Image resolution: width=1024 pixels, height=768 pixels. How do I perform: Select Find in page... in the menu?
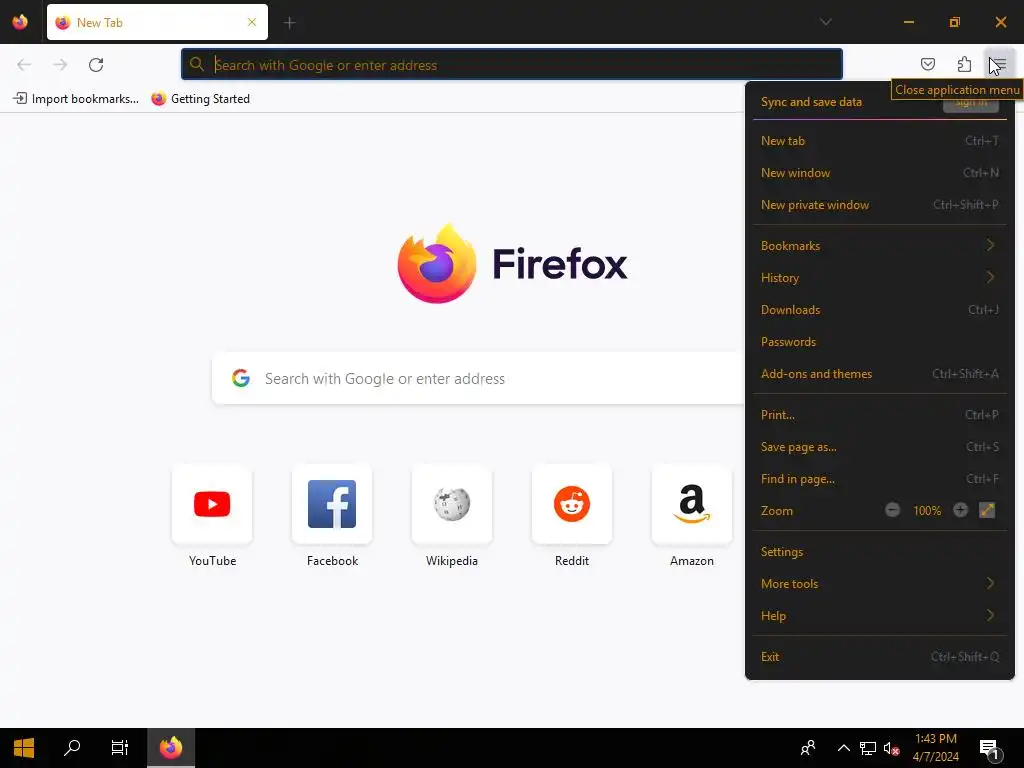coord(880,479)
